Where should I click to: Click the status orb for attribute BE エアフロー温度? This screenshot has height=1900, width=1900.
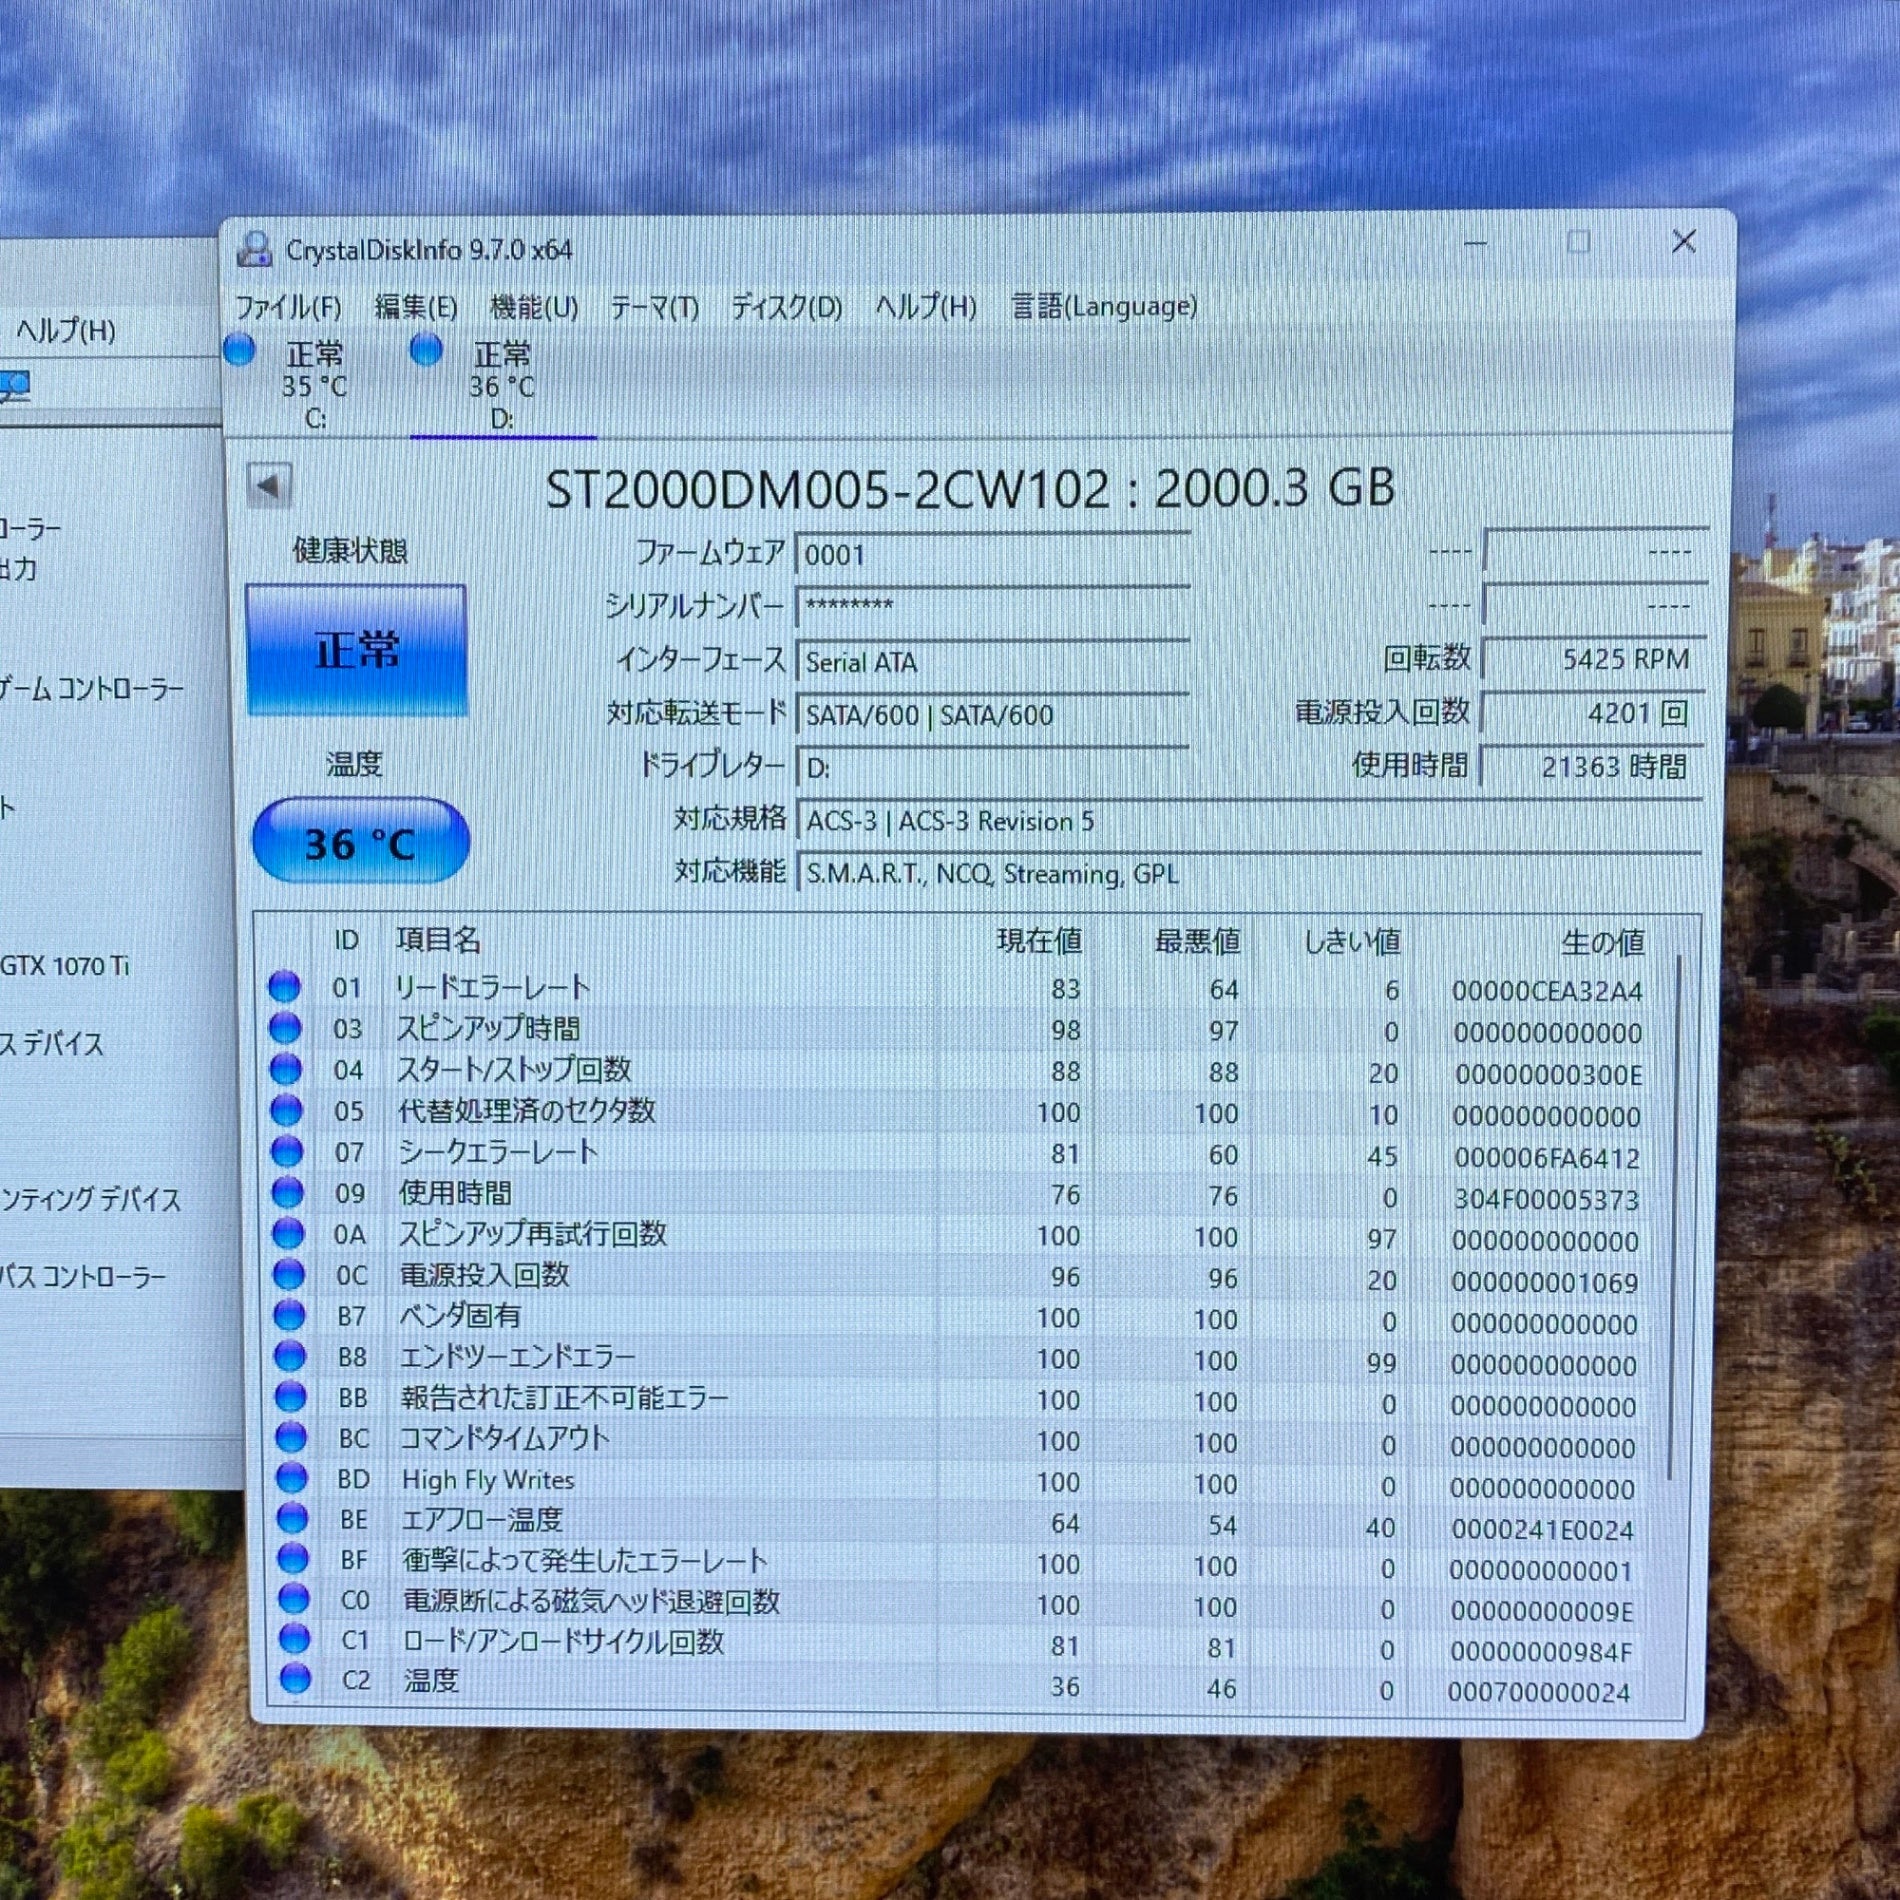point(292,1519)
